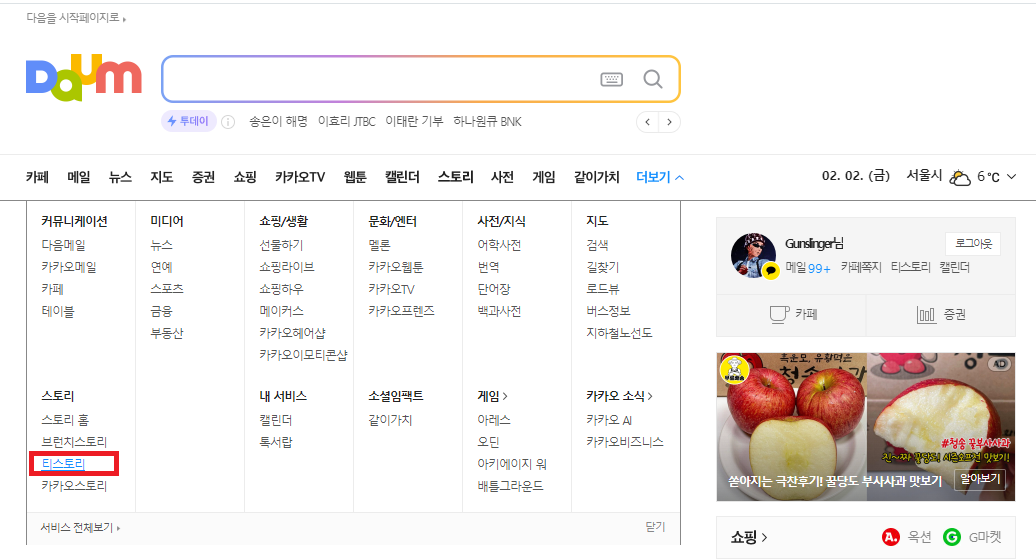Click the info icon beside 투데이

pyautogui.click(x=228, y=122)
